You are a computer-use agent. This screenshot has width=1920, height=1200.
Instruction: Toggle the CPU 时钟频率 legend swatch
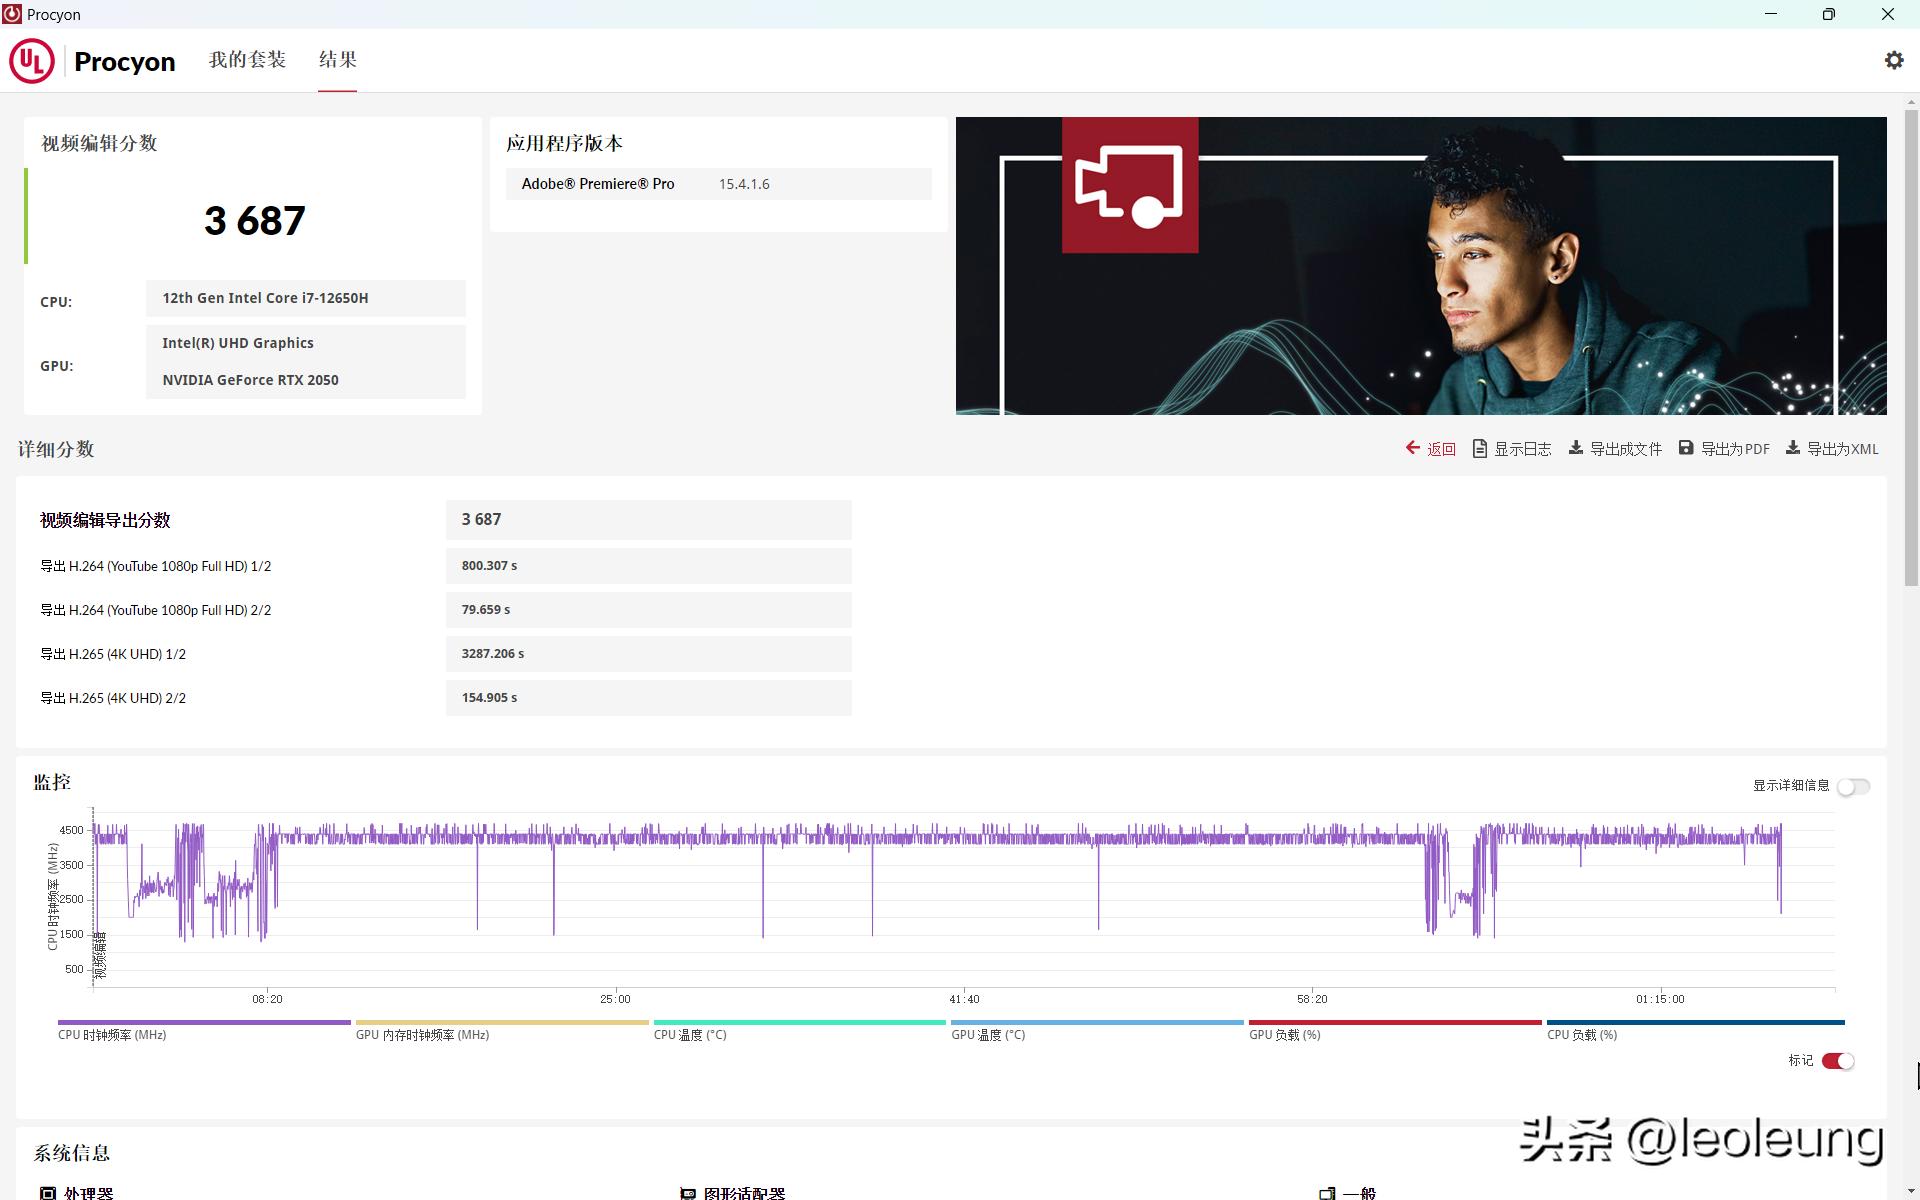coord(204,1023)
